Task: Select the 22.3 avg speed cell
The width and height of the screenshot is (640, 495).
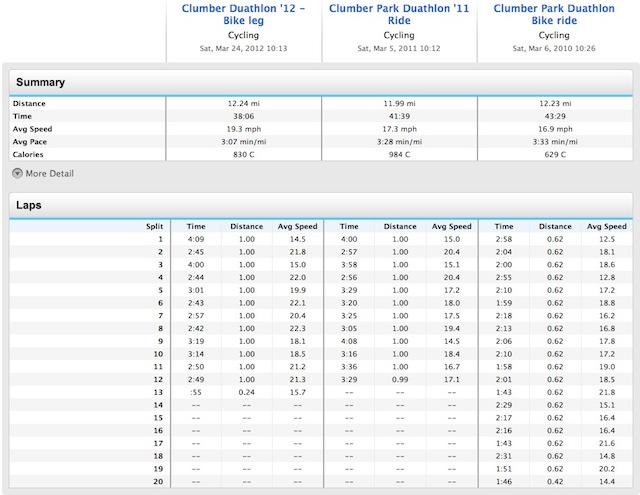Action: tap(298, 329)
